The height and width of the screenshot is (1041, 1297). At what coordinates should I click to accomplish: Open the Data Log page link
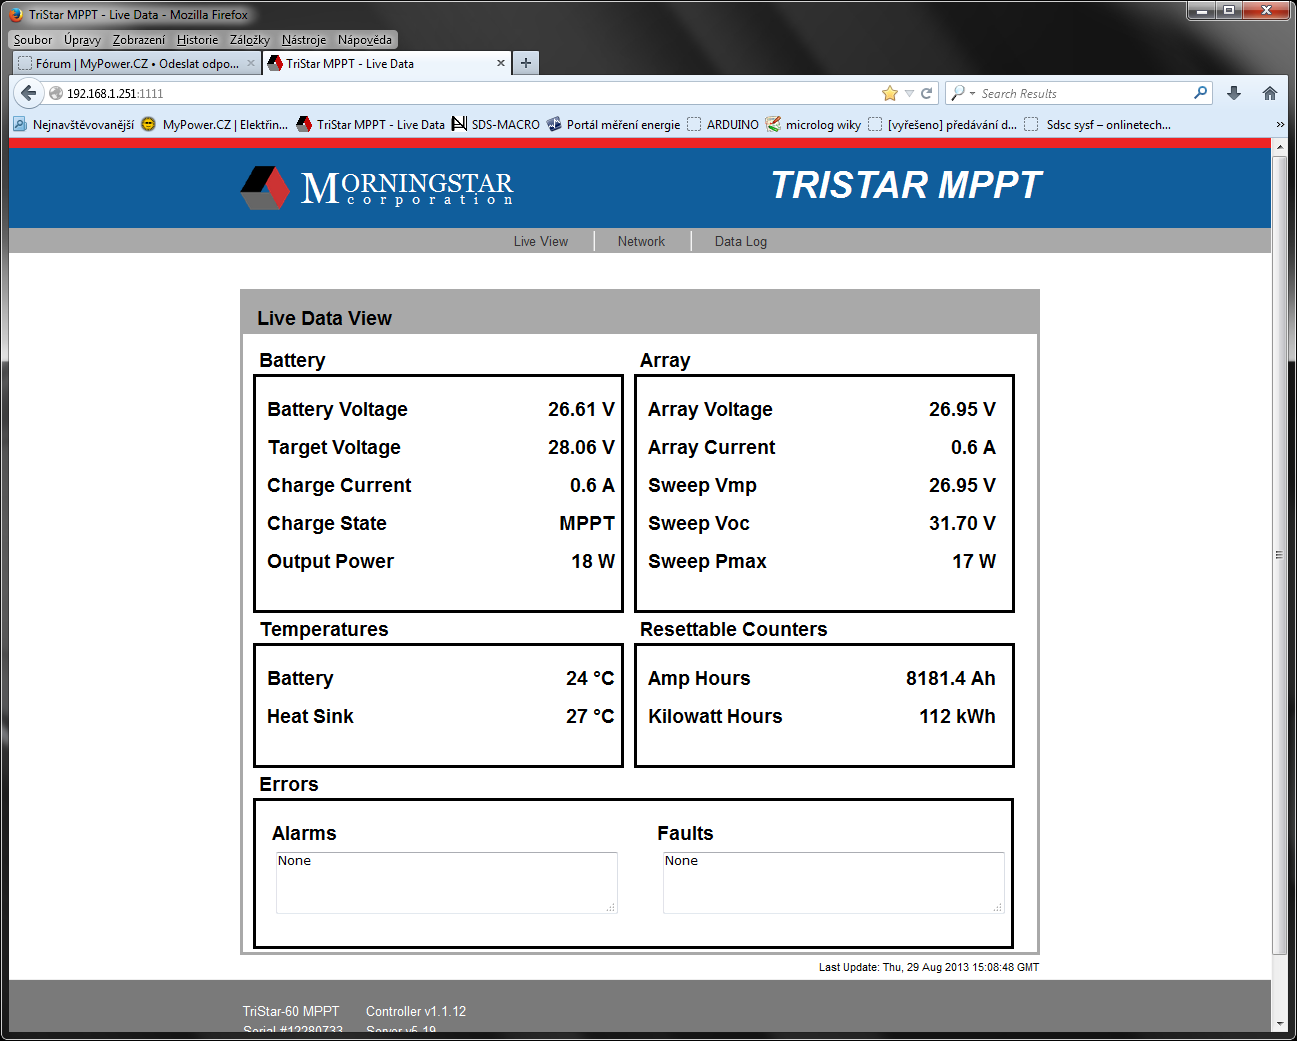click(x=741, y=241)
